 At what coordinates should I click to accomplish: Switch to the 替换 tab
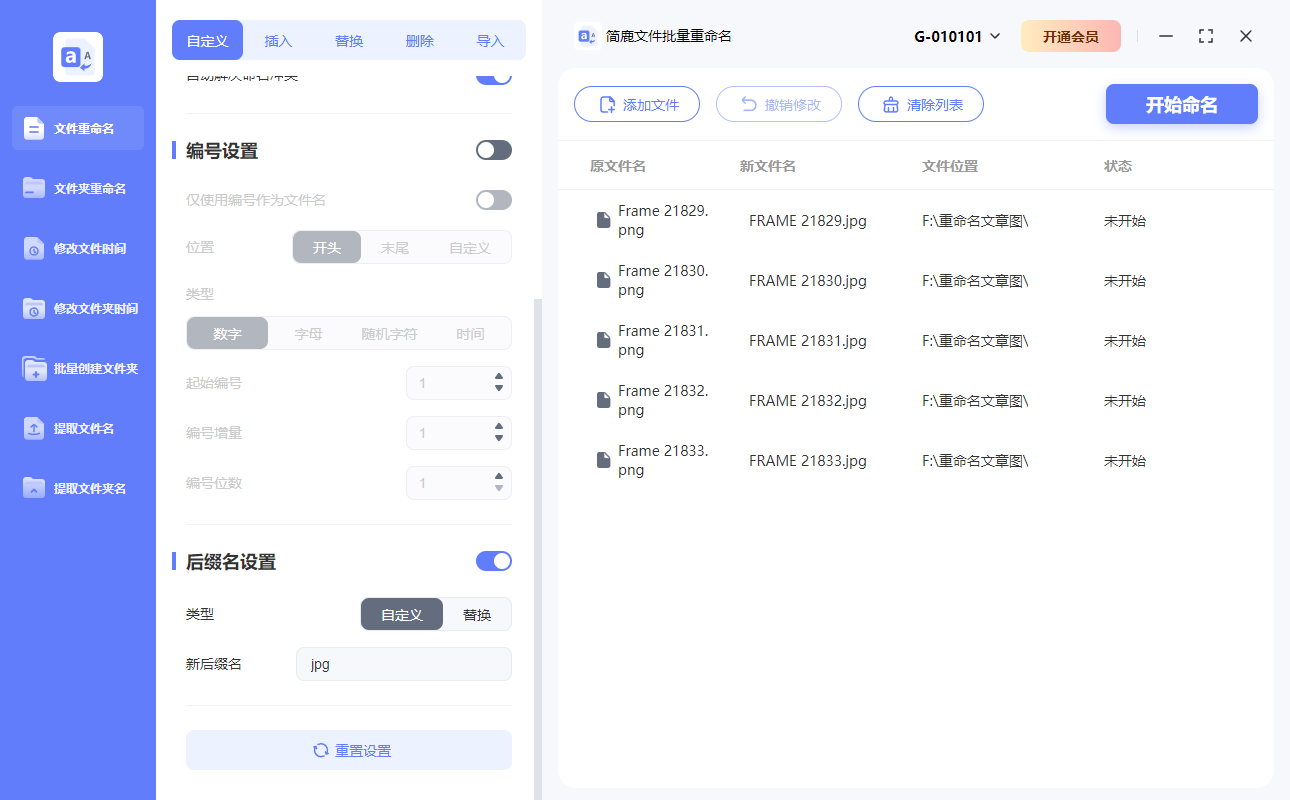(348, 40)
